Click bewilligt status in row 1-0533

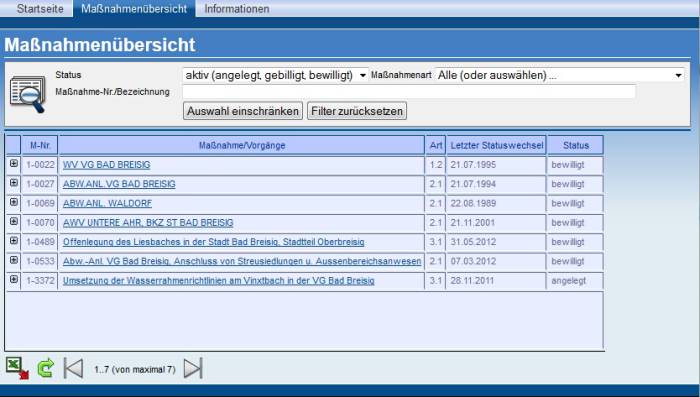(568, 261)
